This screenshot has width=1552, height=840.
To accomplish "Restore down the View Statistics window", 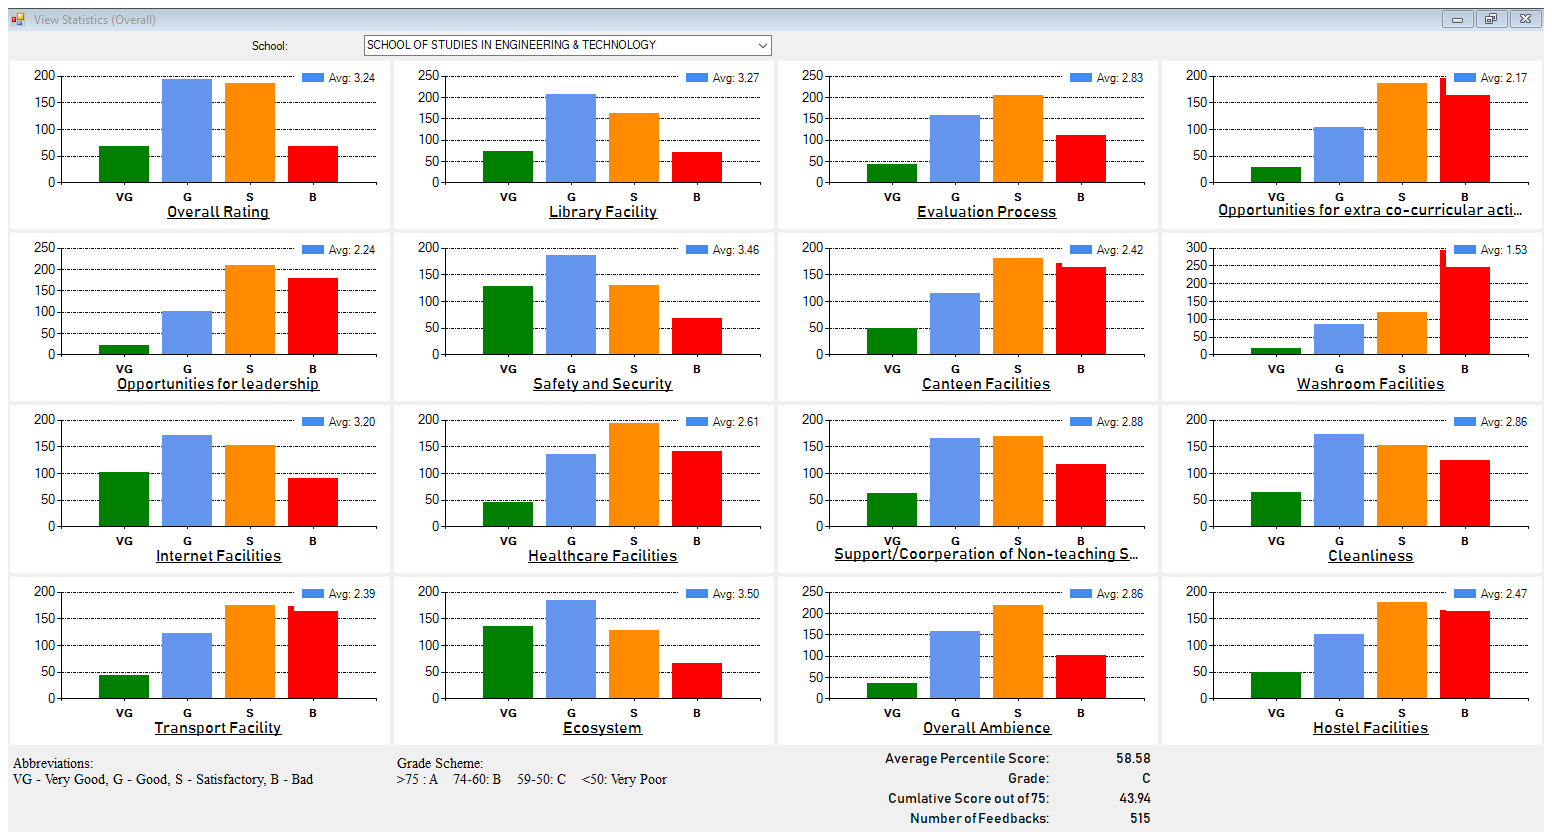I will coord(1490,19).
